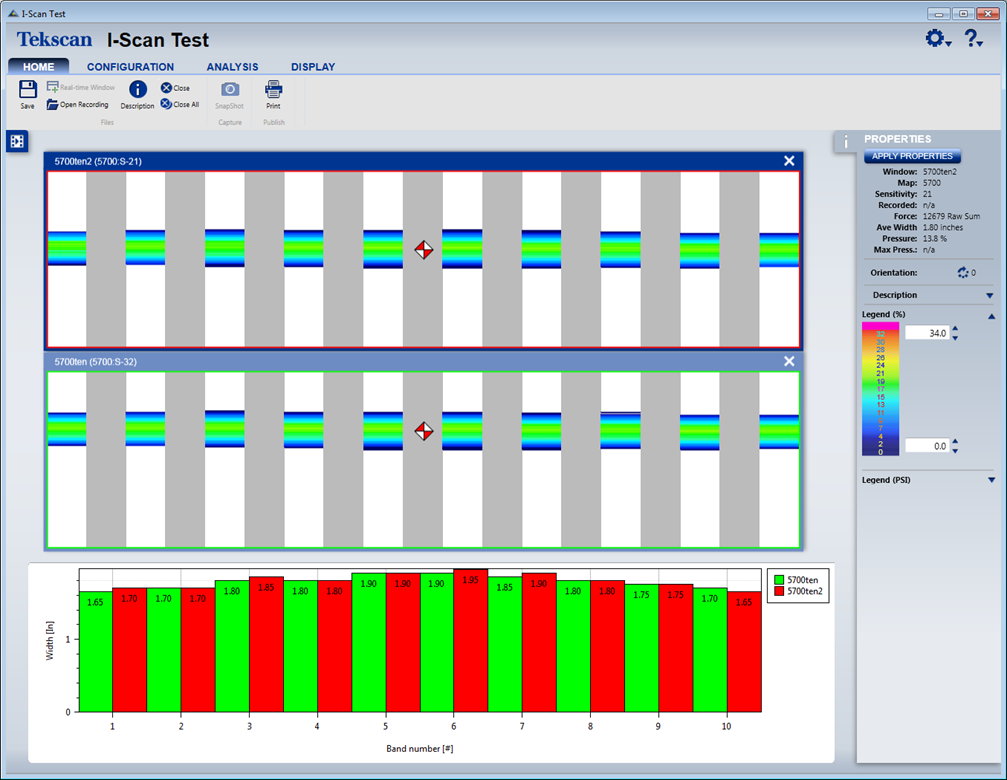Image resolution: width=1007 pixels, height=780 pixels.
Task: Click the APPLY PROPERTIES button
Action: click(912, 156)
